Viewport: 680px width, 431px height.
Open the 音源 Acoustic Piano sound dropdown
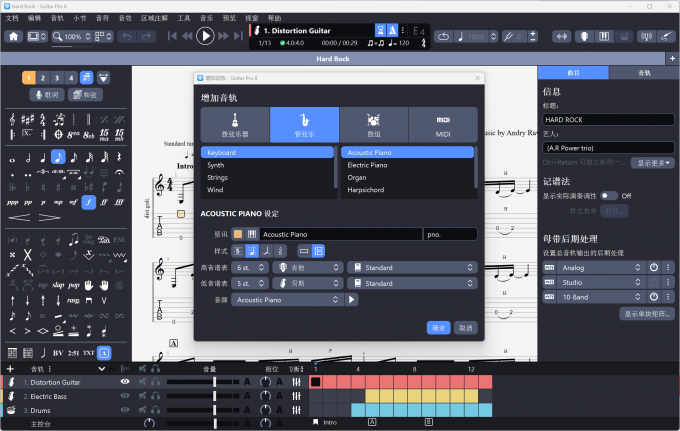pyautogui.click(x=288, y=299)
